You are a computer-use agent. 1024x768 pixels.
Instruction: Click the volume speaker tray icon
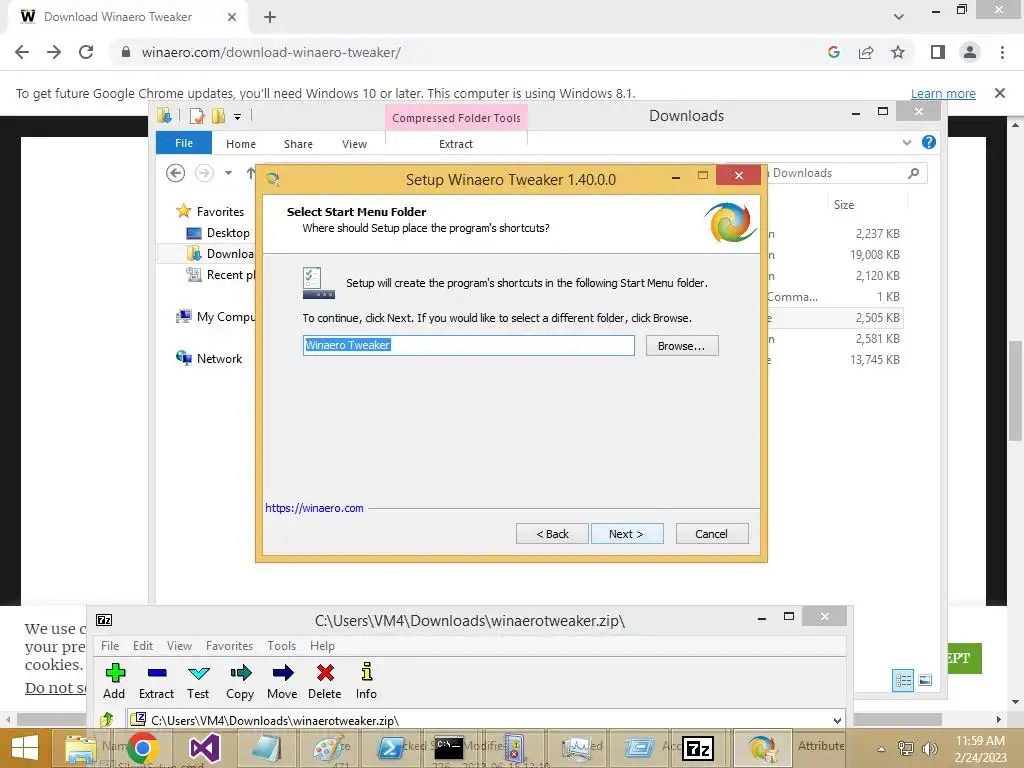click(929, 749)
